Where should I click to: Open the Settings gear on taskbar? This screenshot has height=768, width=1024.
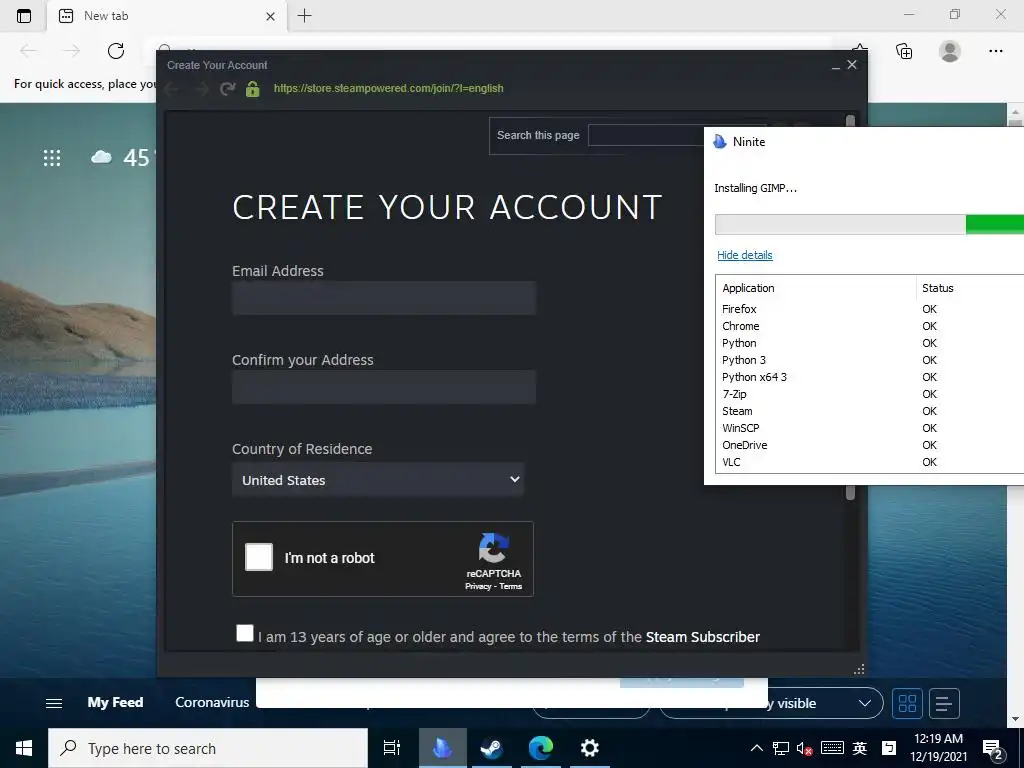590,748
